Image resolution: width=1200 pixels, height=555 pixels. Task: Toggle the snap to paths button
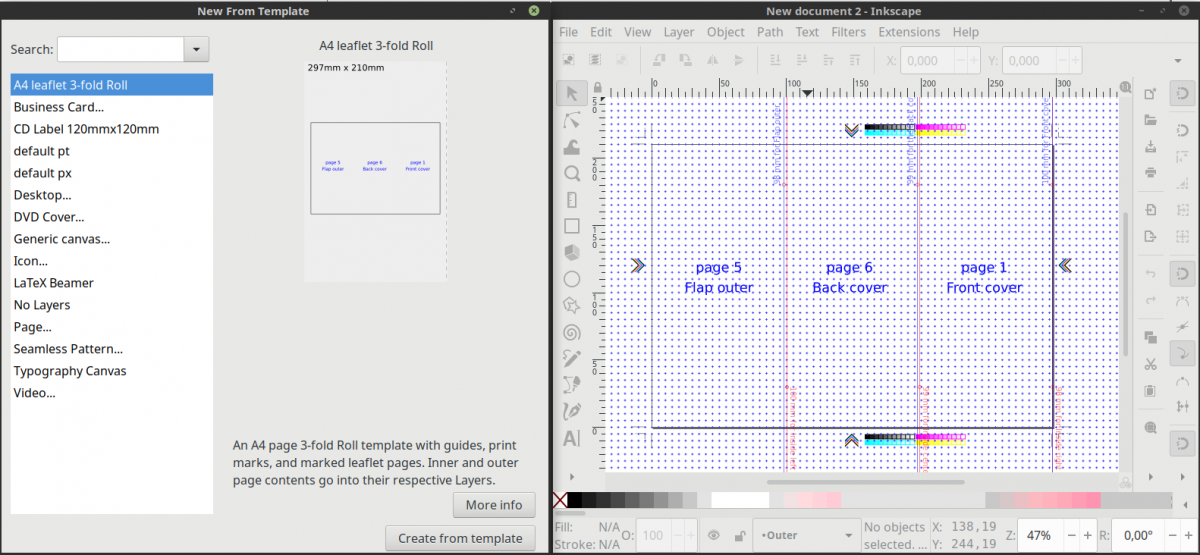coord(1183,352)
